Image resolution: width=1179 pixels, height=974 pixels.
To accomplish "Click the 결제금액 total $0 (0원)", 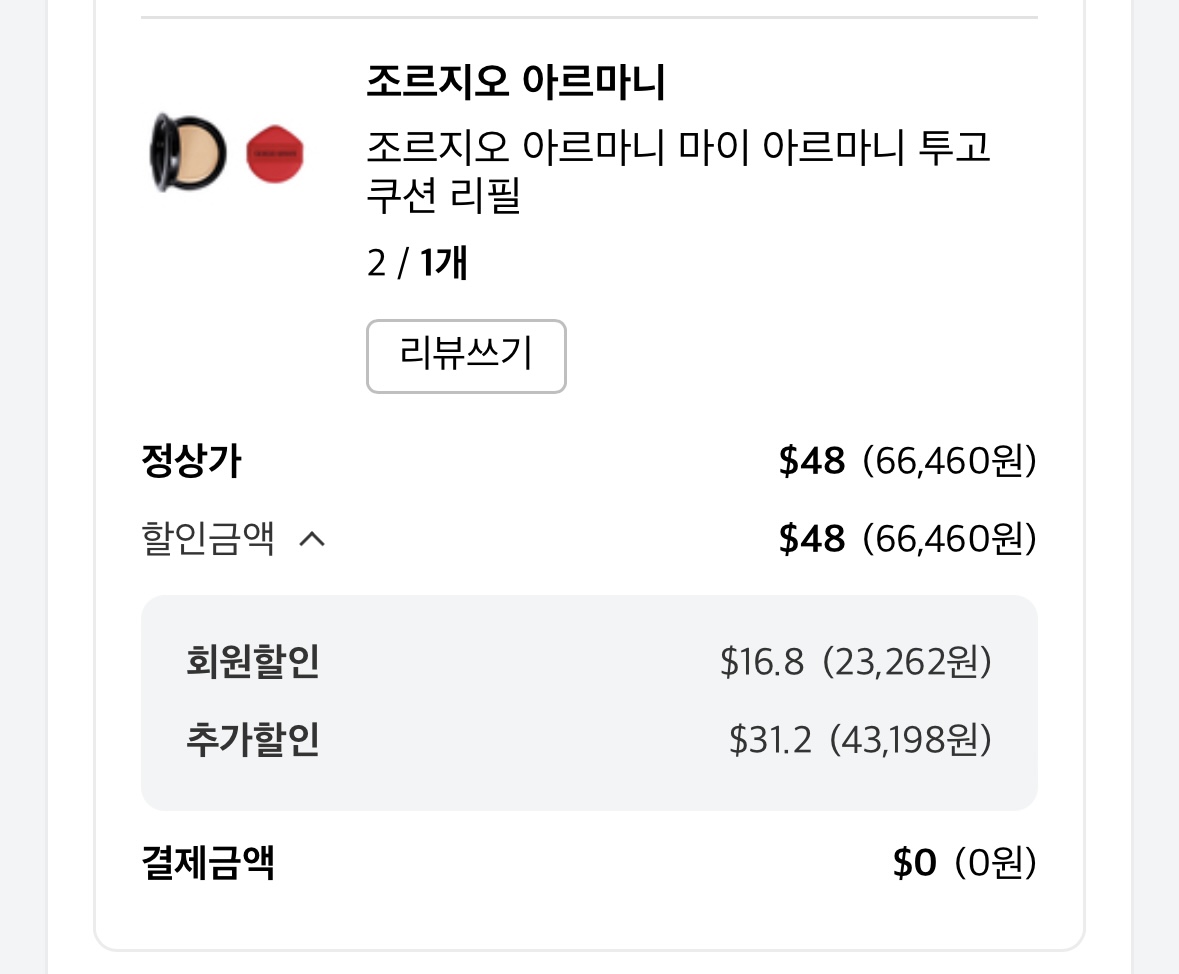I will tap(965, 862).
